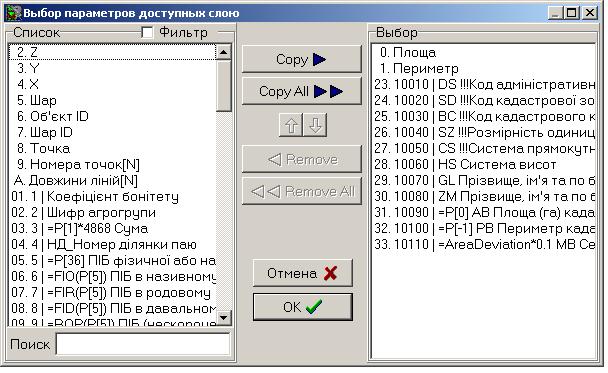608x373 pixels.
Task: Click the list scrollbar down arrow
Action: point(224,318)
